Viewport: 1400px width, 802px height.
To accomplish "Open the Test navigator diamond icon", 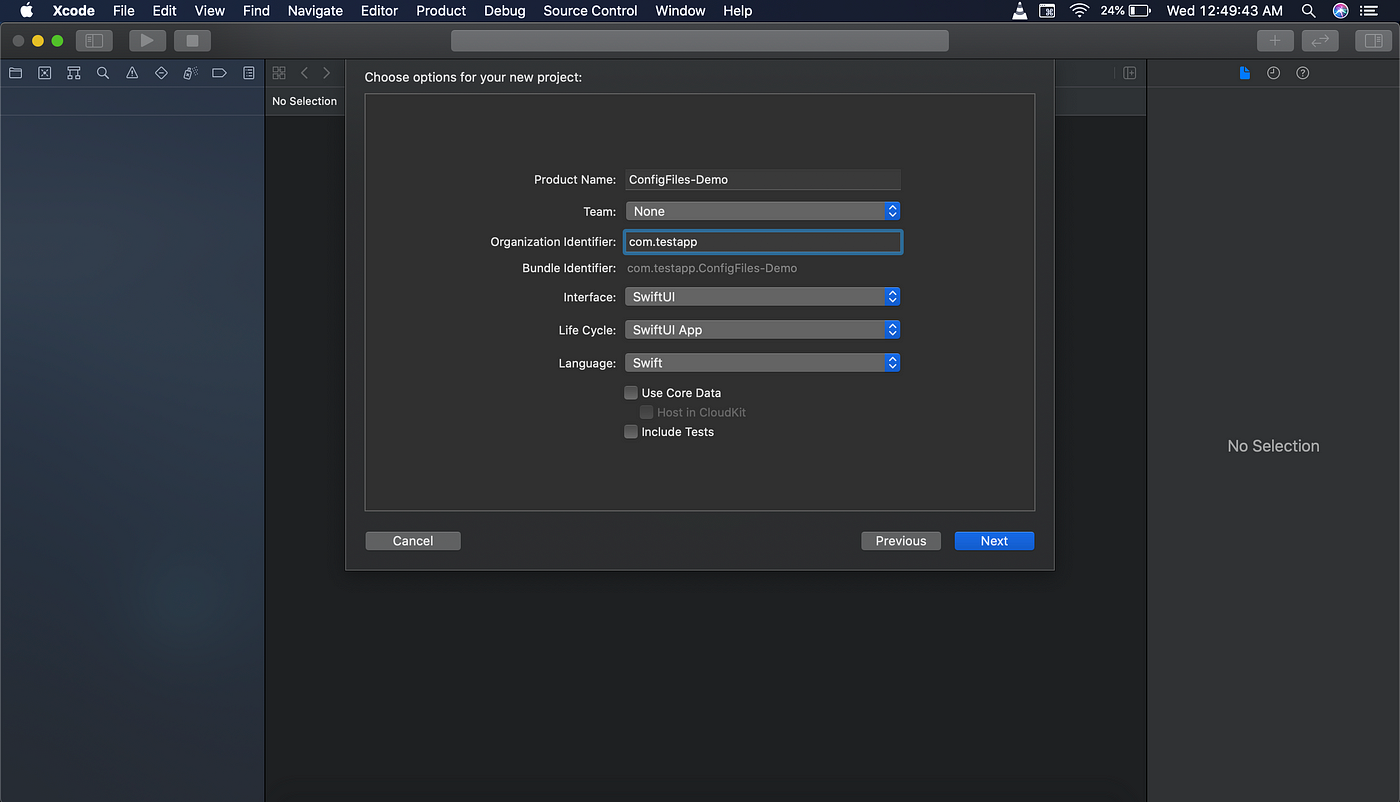I will 161,73.
